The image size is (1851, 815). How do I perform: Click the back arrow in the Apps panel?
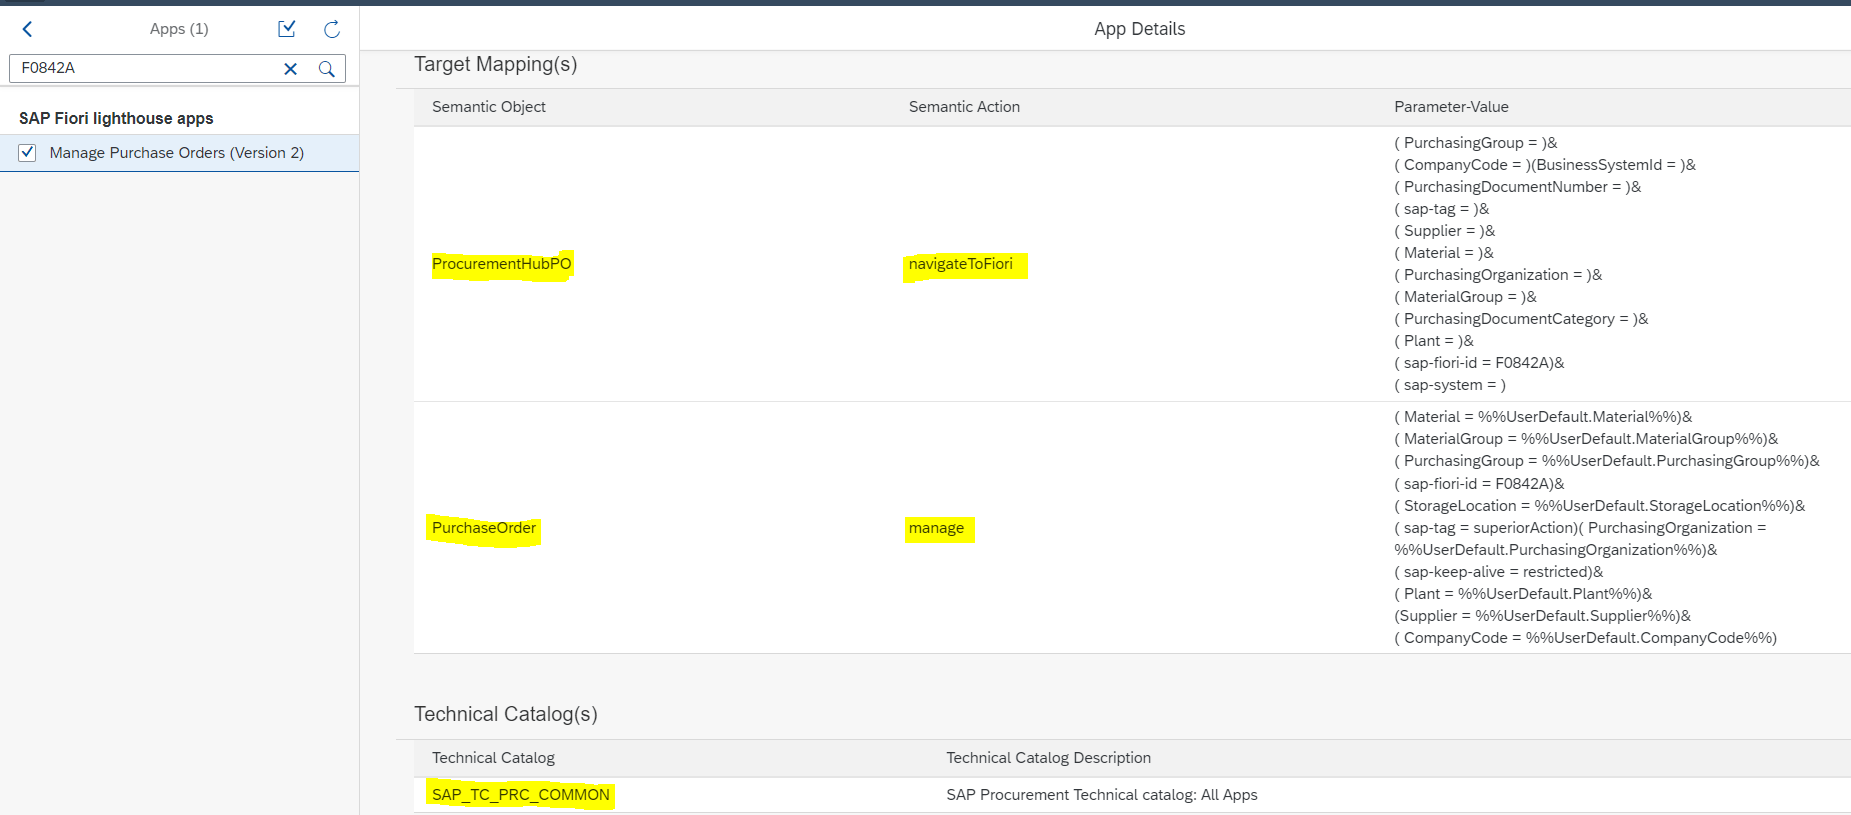28,29
